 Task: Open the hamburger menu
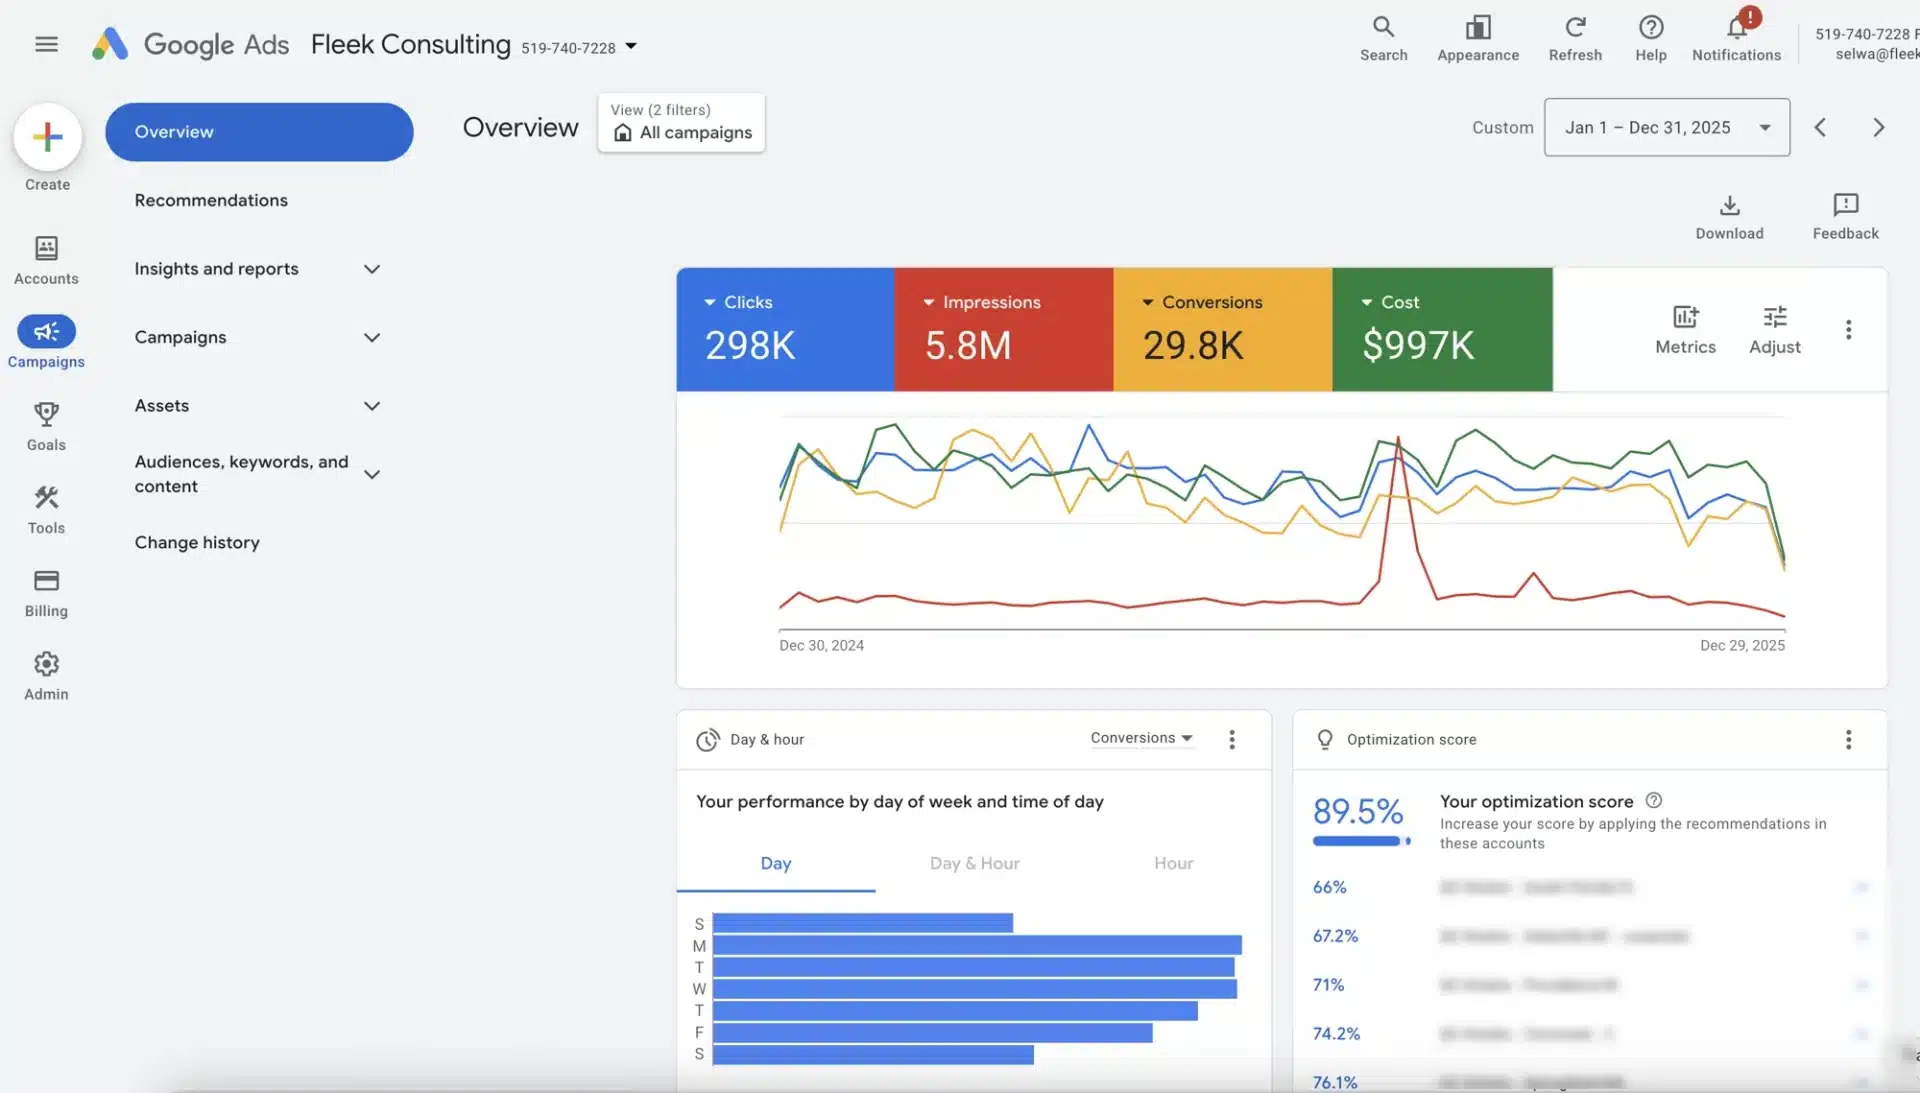[46, 44]
